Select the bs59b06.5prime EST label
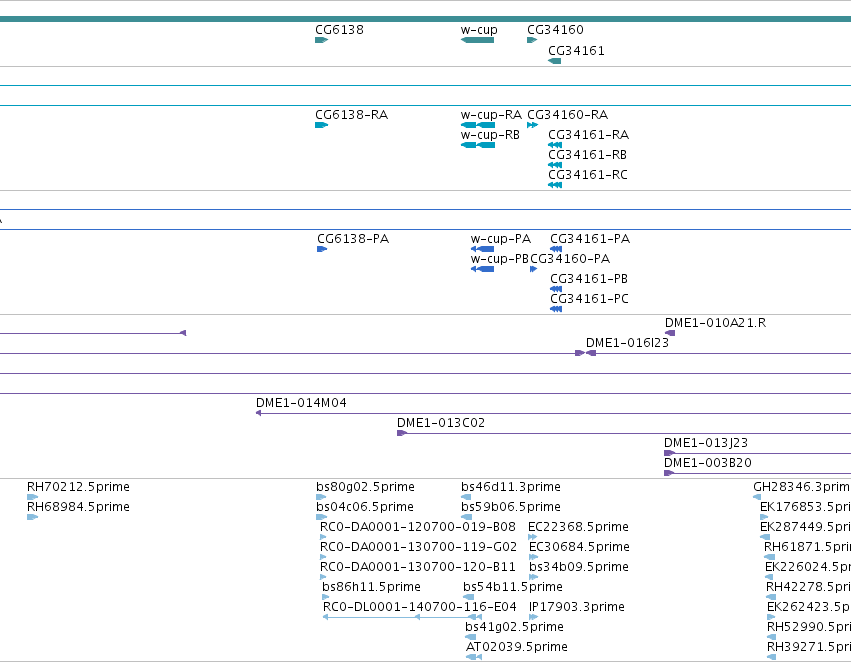Screen dimensions: 851x662 (x=511, y=507)
